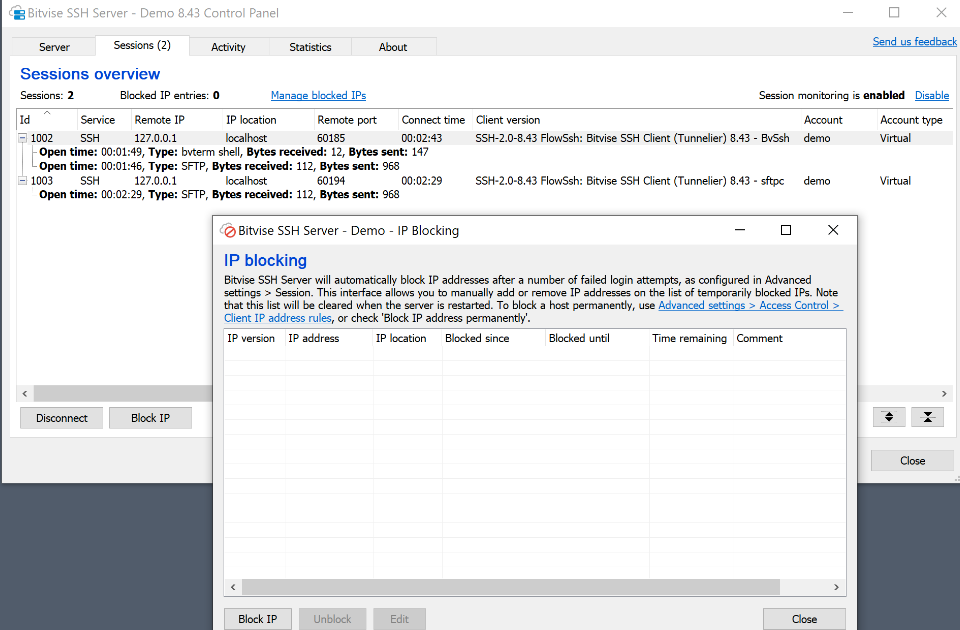Open the Activity tab
This screenshot has width=960, height=630.
click(228, 47)
